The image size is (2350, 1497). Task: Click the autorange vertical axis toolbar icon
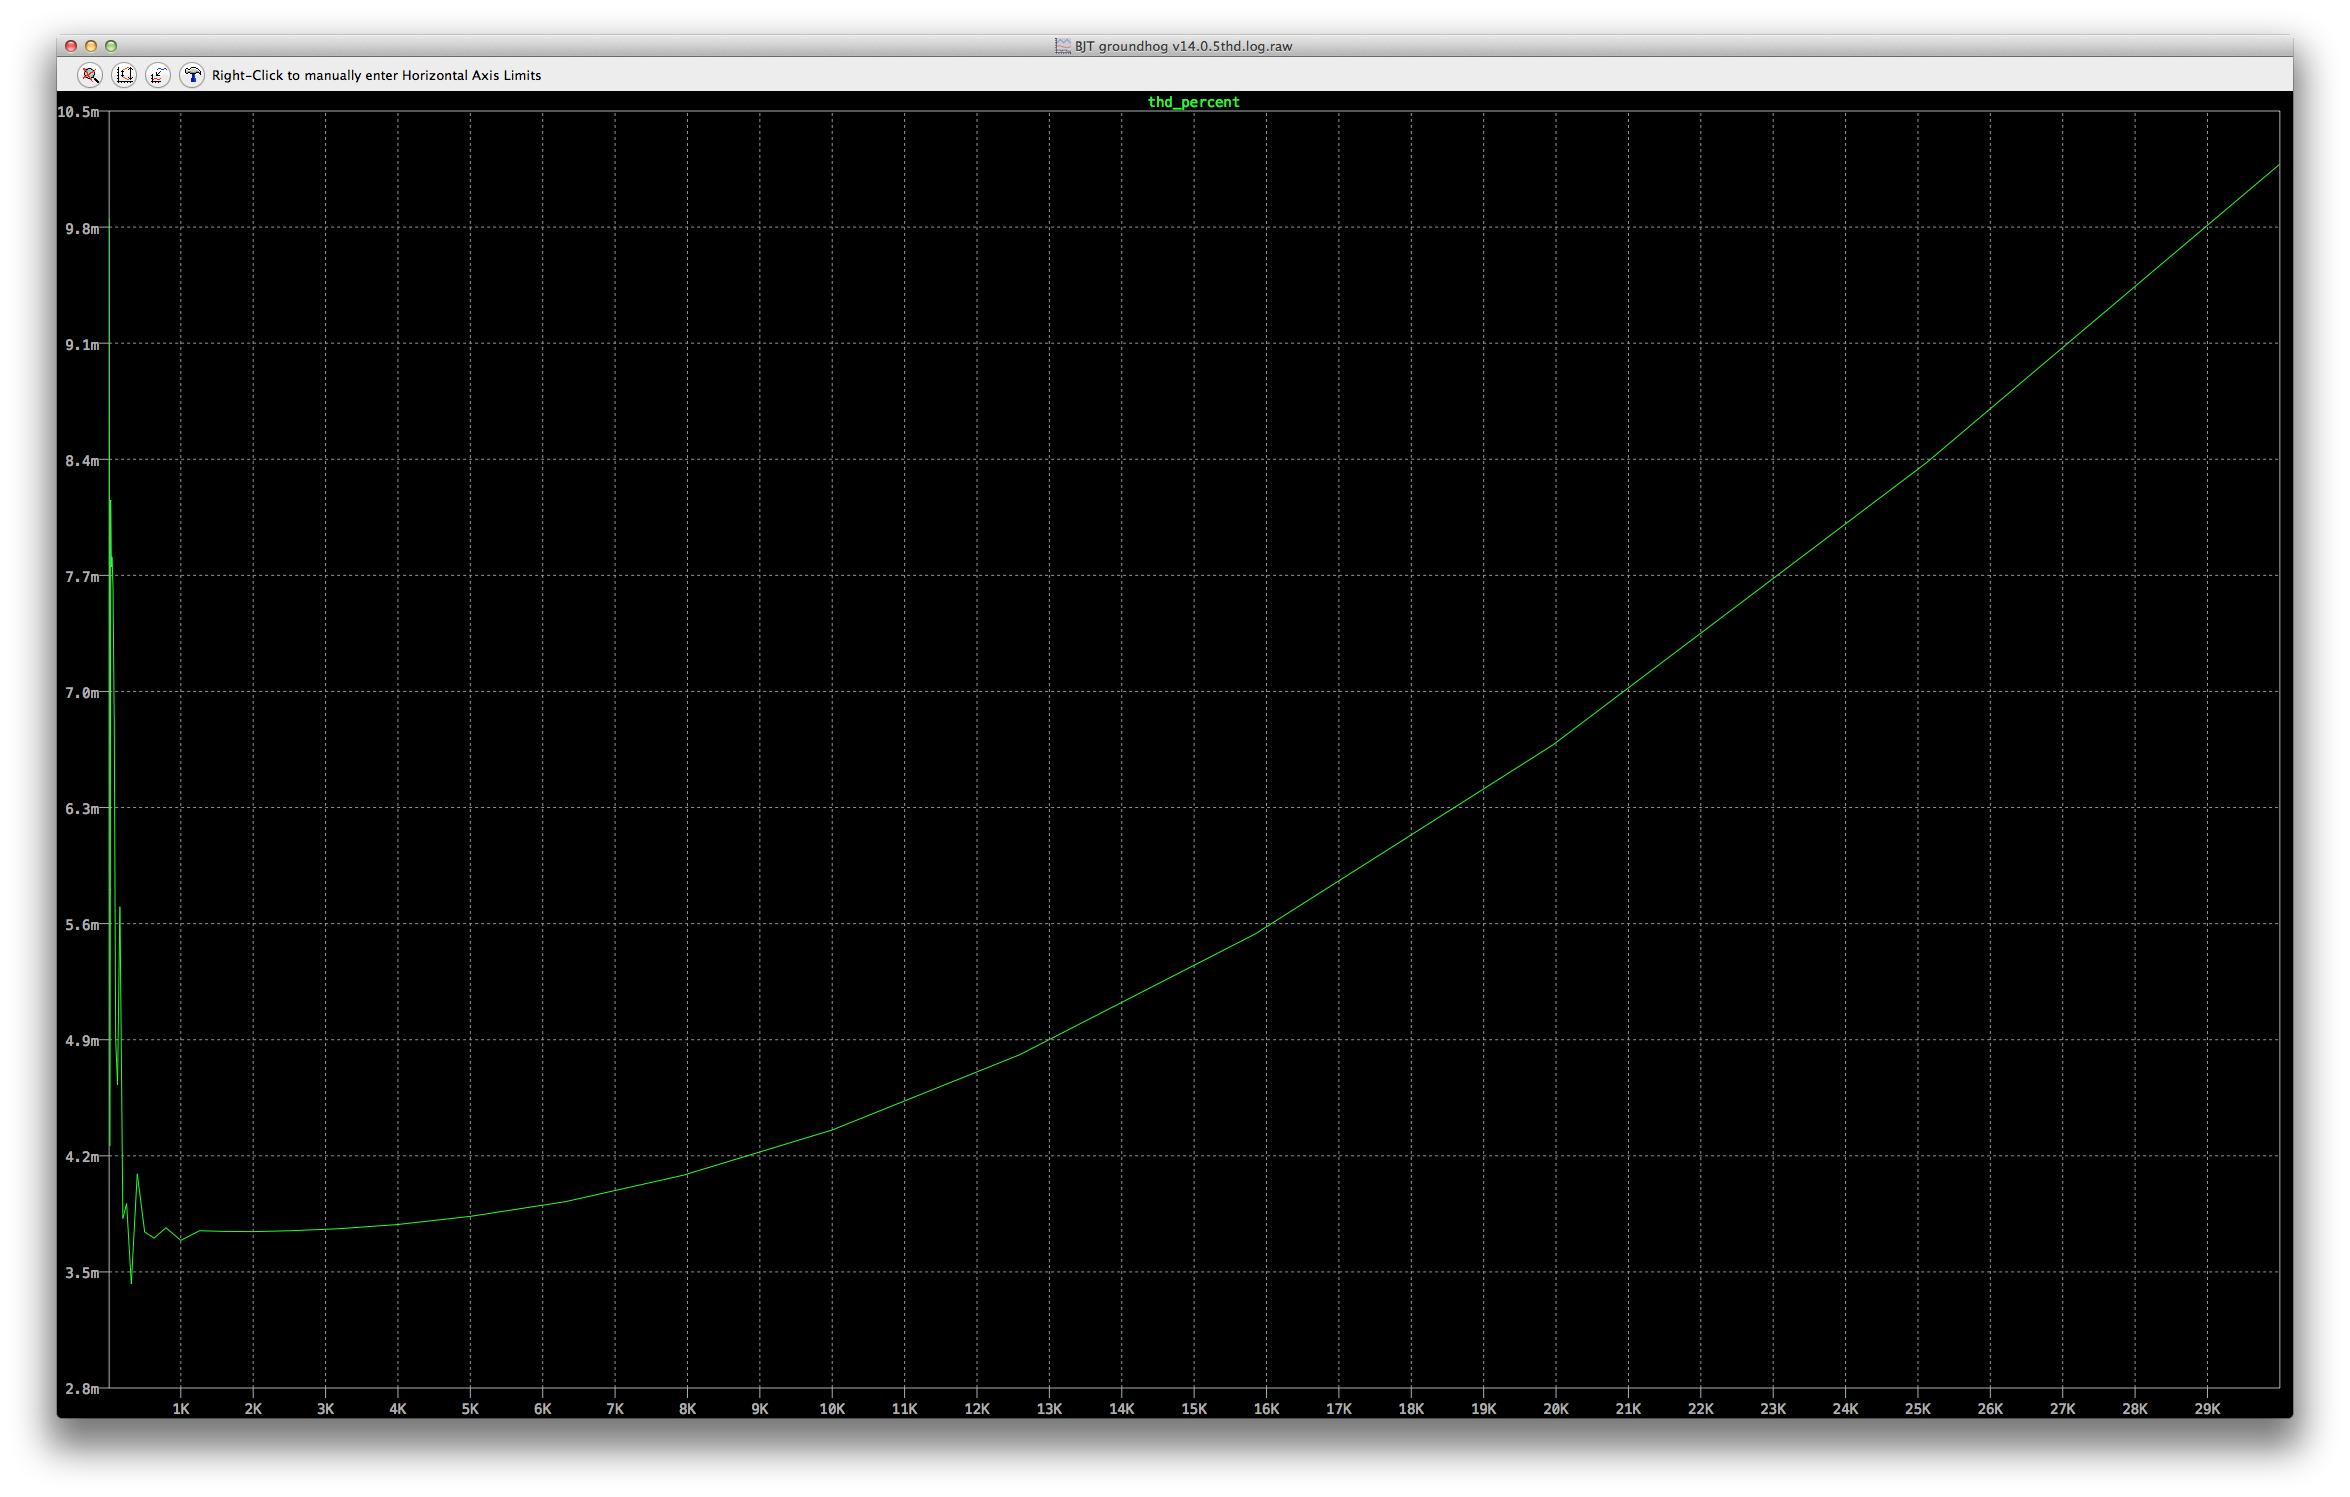click(124, 75)
